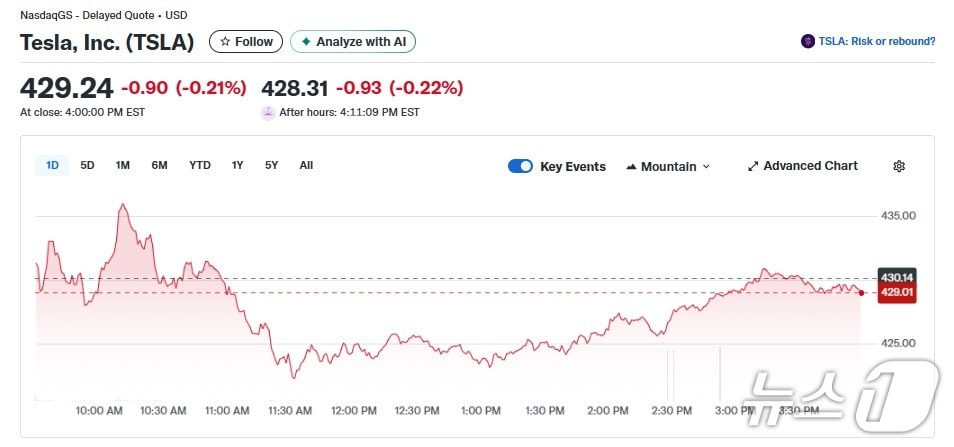Click the Advanced Chart expand icon
The height and width of the screenshot is (447, 954).
click(753, 166)
